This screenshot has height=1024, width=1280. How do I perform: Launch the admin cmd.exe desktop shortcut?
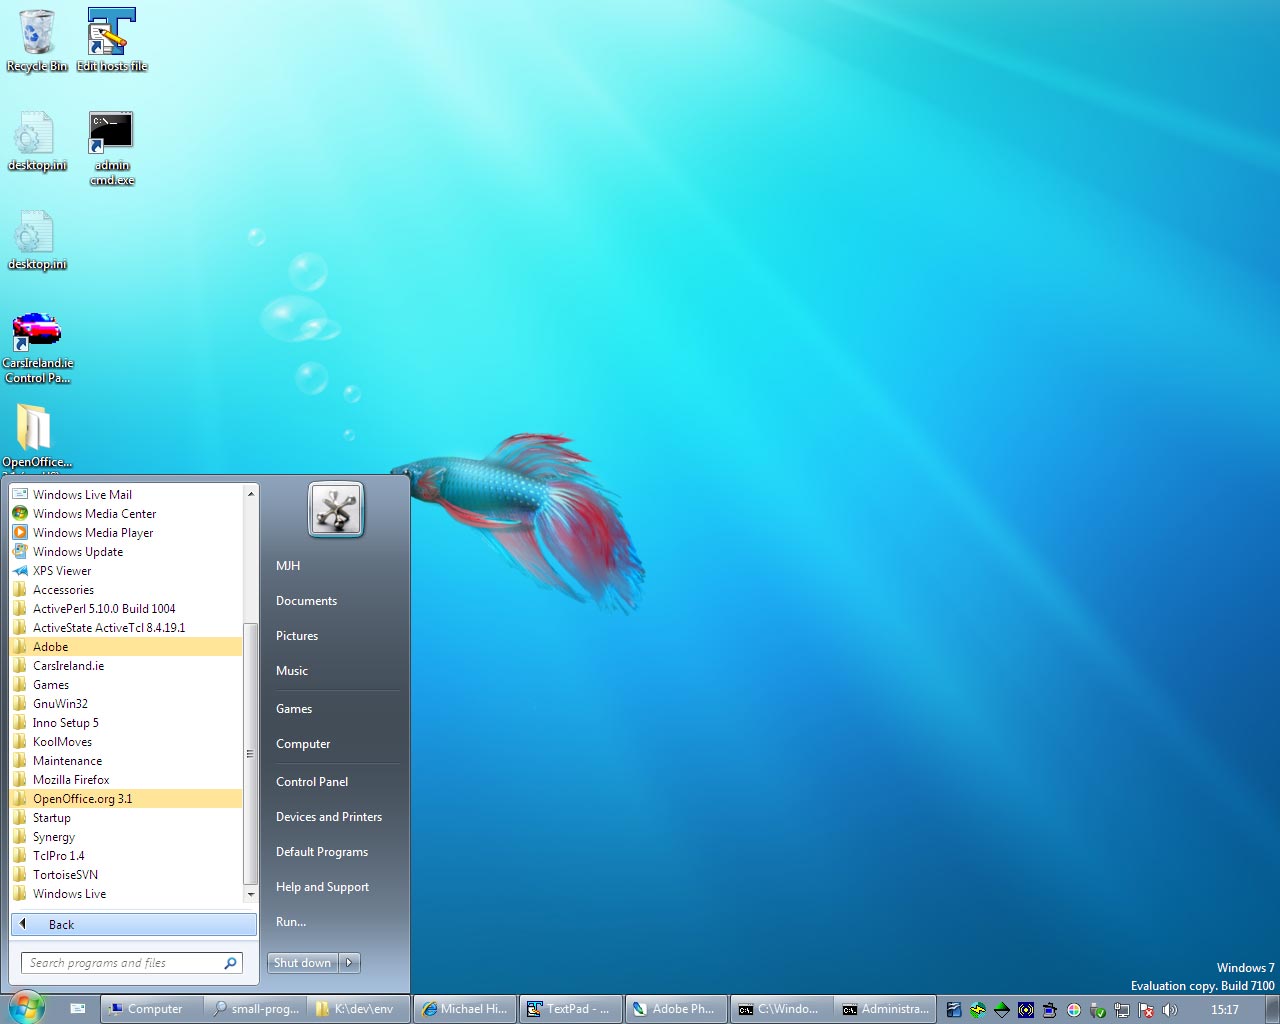[x=111, y=148]
